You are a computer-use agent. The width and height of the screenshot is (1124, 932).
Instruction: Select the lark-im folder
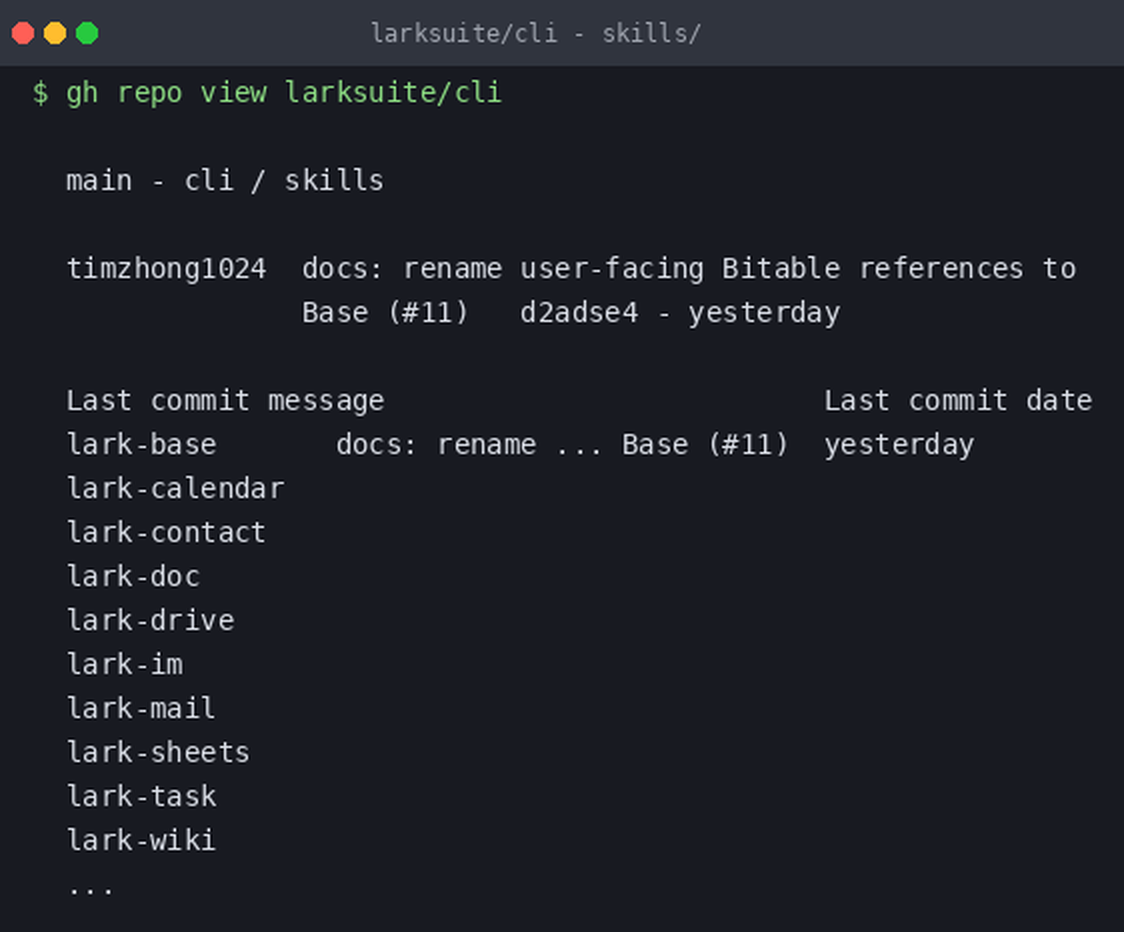[125, 664]
